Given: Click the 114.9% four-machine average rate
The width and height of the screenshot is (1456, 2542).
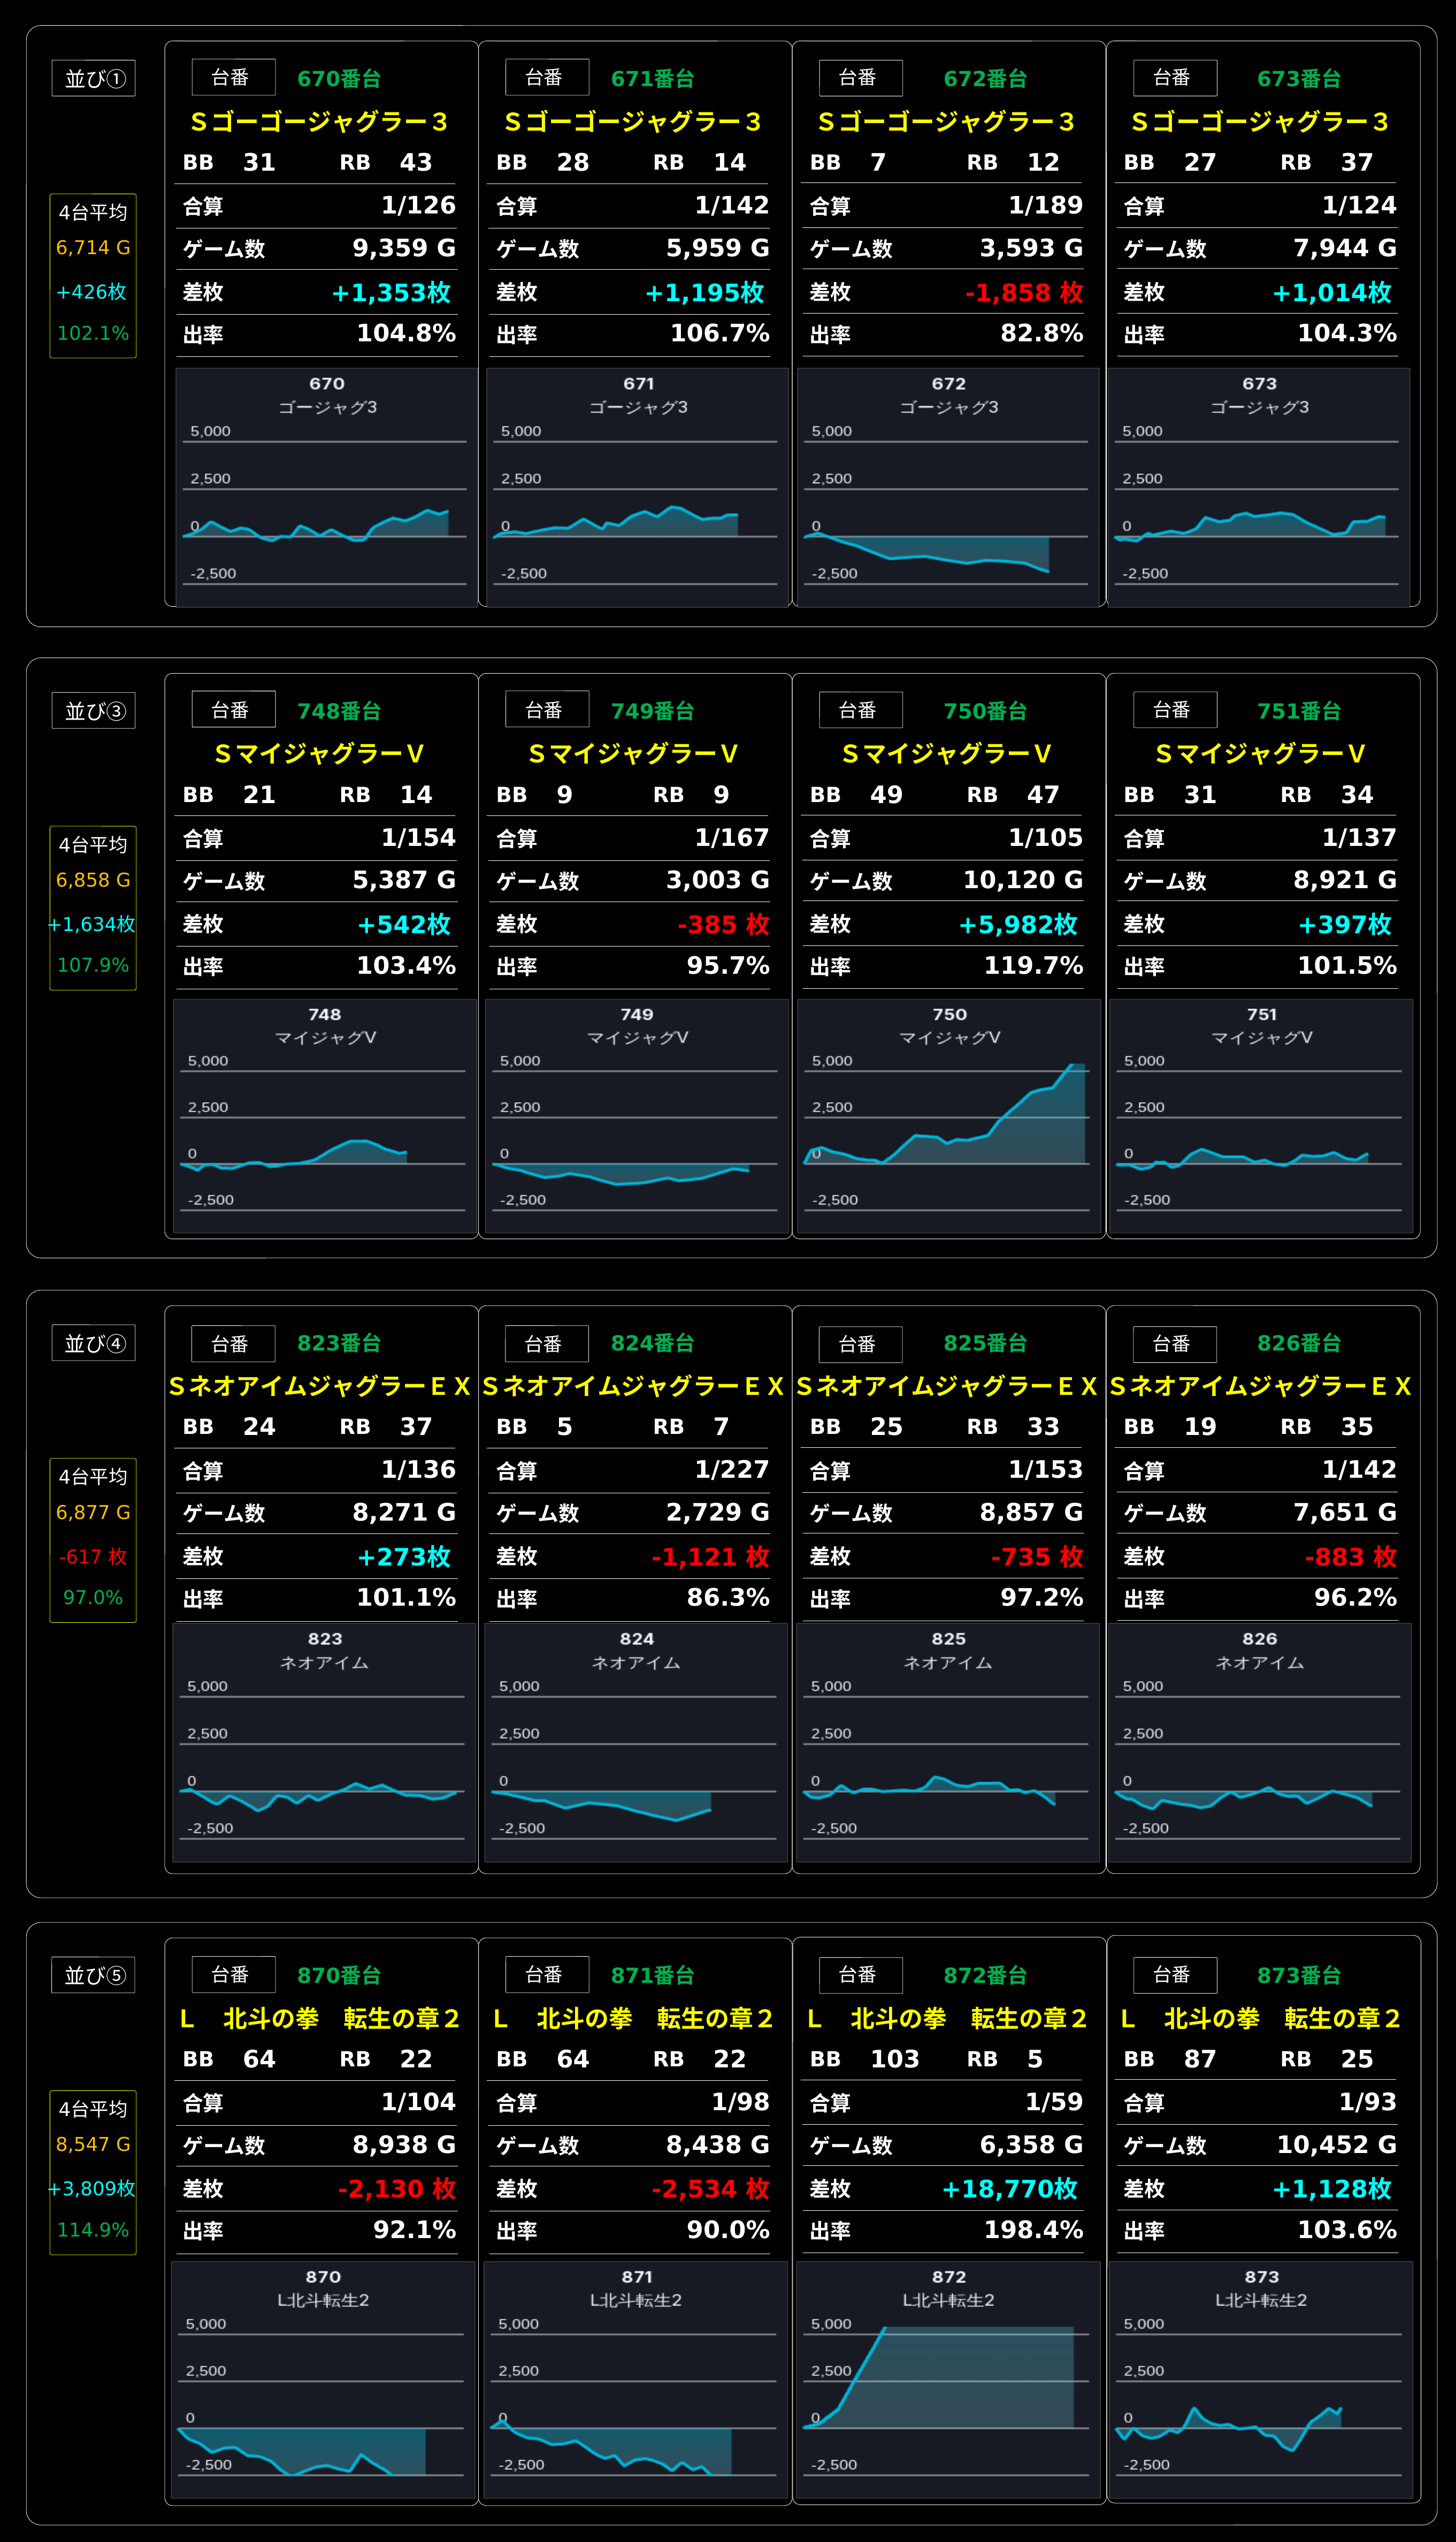Looking at the screenshot, I should point(93,2230).
